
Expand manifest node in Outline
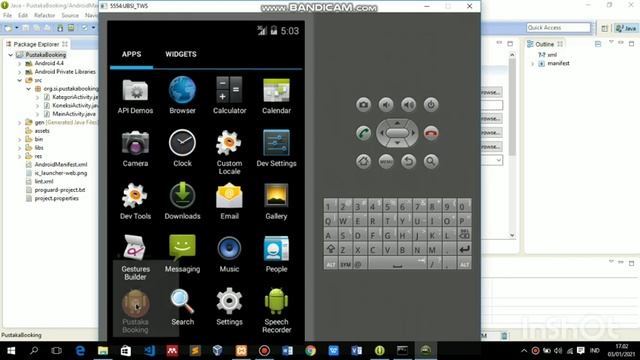[x=532, y=64]
